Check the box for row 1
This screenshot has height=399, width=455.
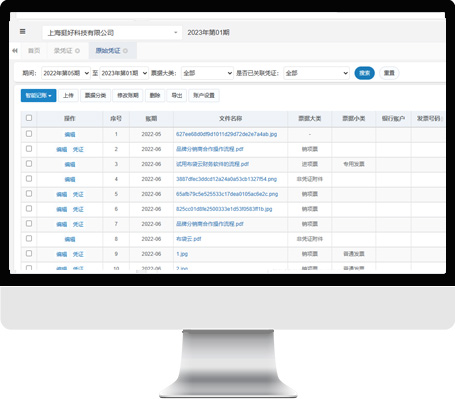pos(29,134)
